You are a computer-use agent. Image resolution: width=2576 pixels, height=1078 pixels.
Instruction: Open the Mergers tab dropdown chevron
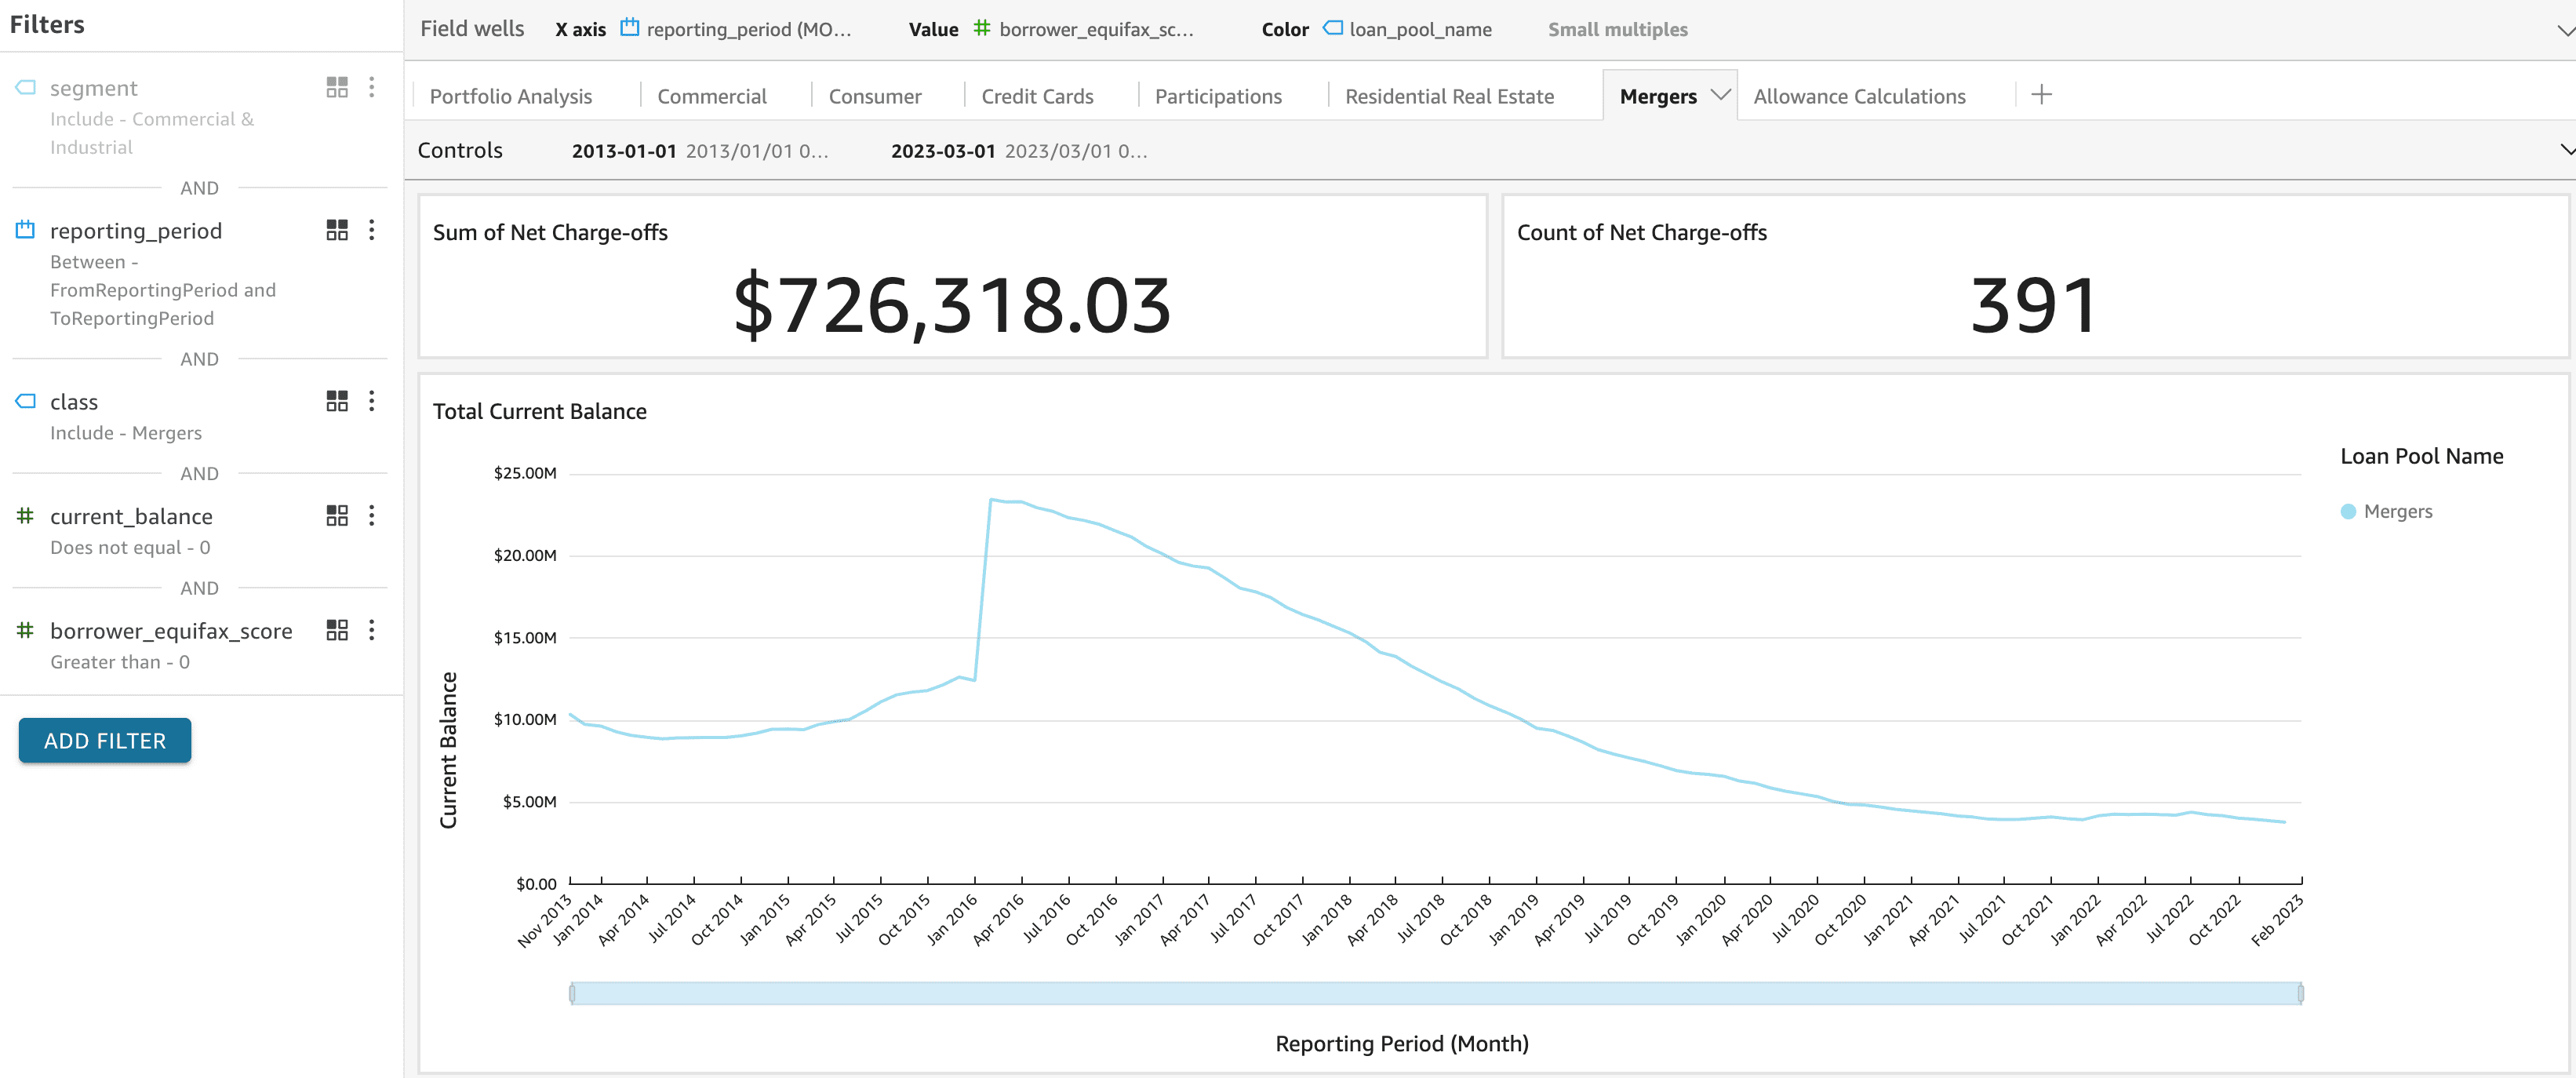[1721, 94]
